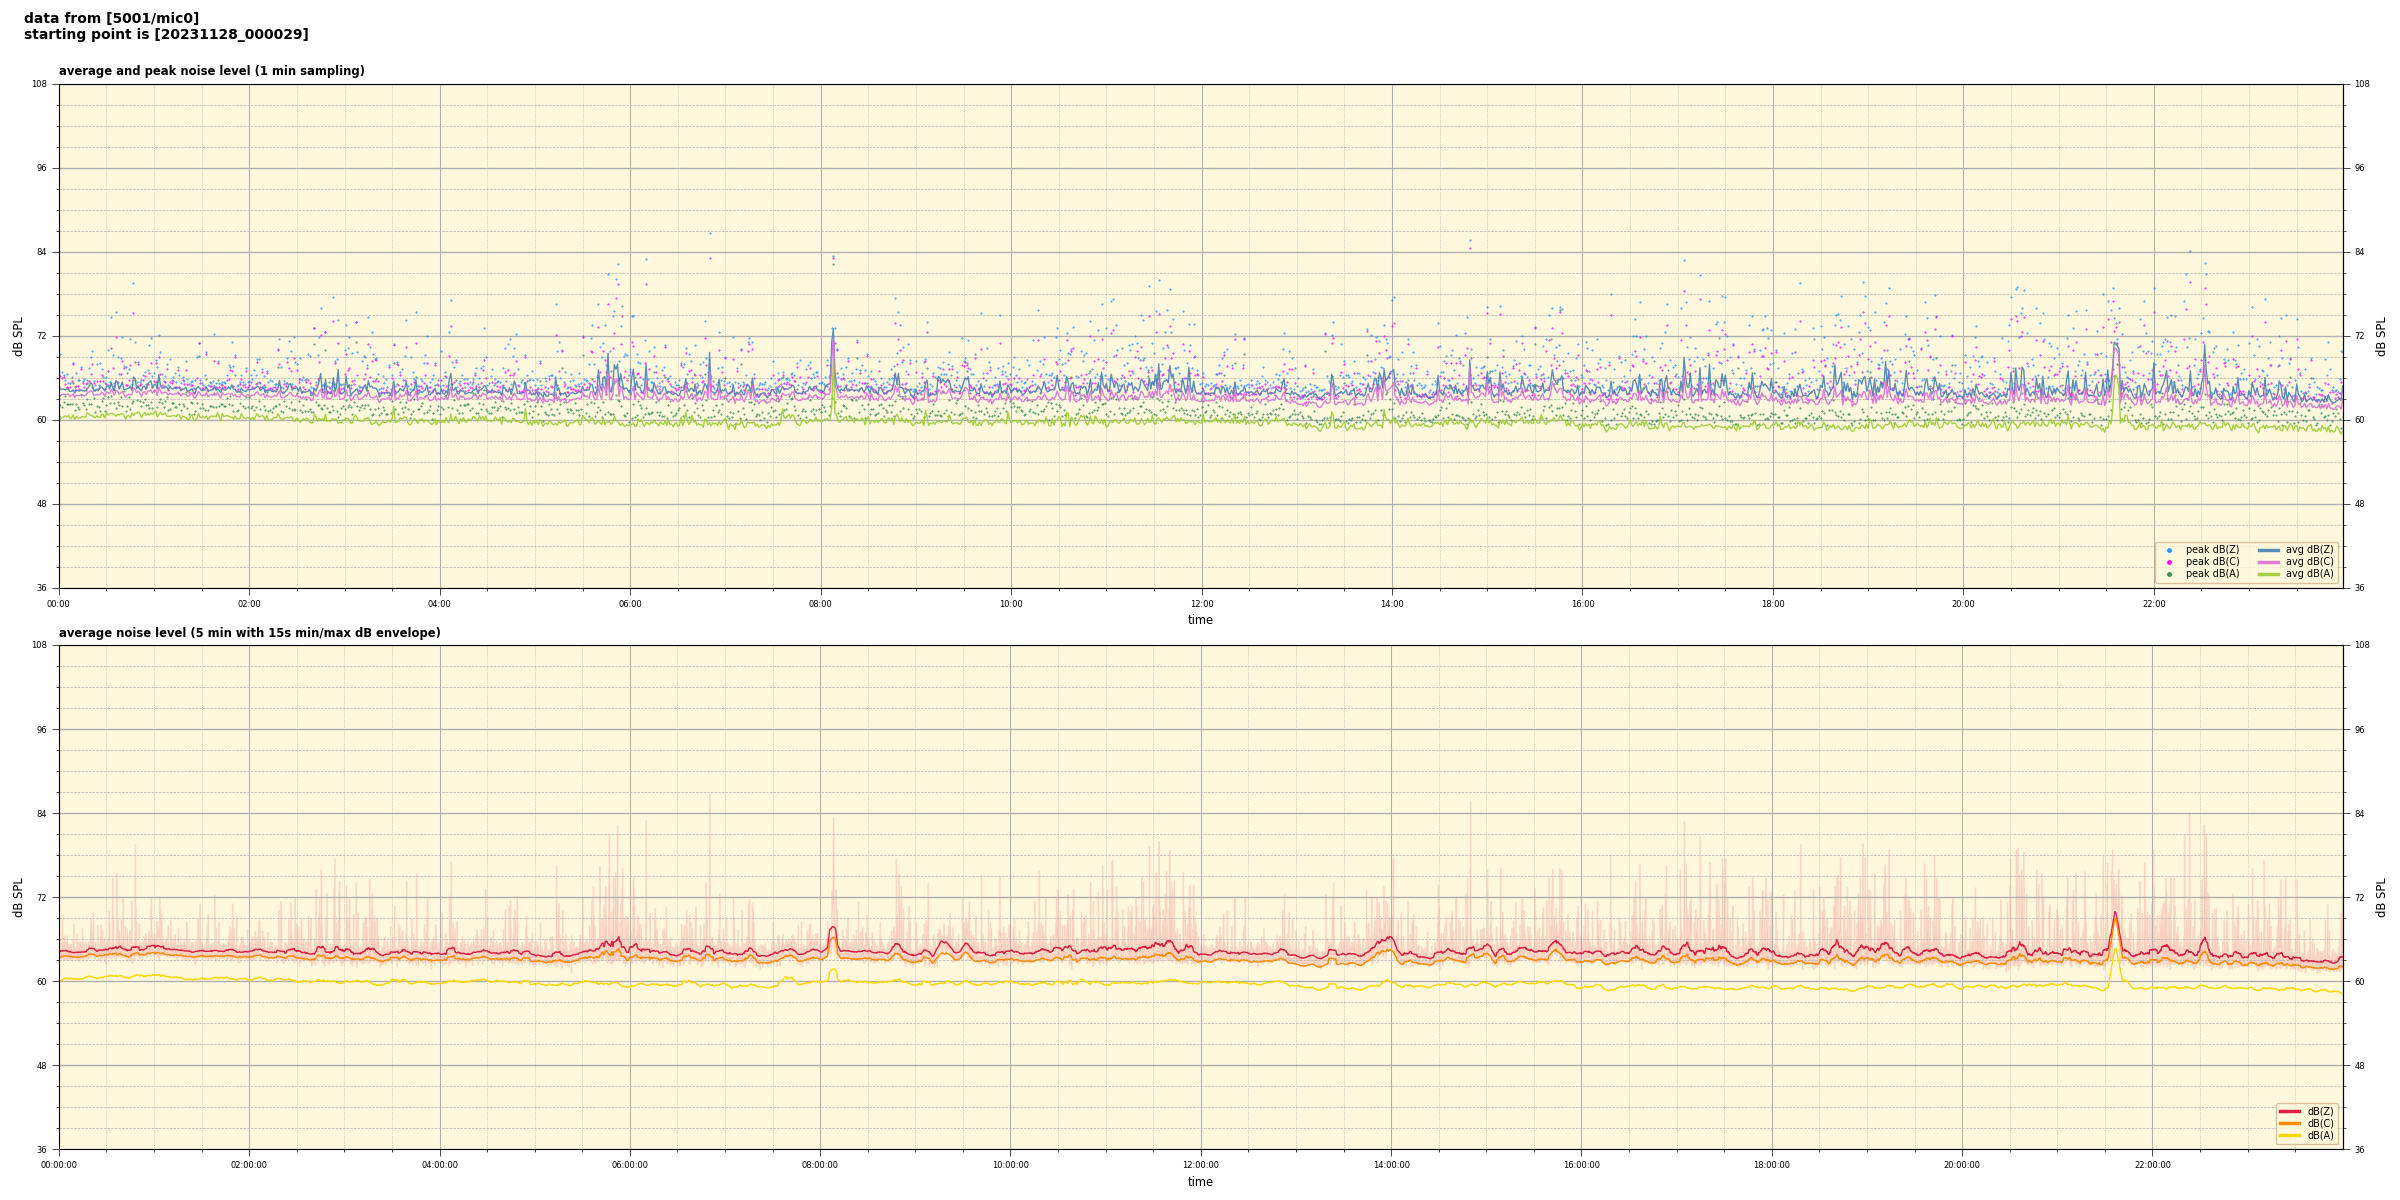Click the 22:00 tick on the top chart
The image size is (2400, 1200).
2153,604
